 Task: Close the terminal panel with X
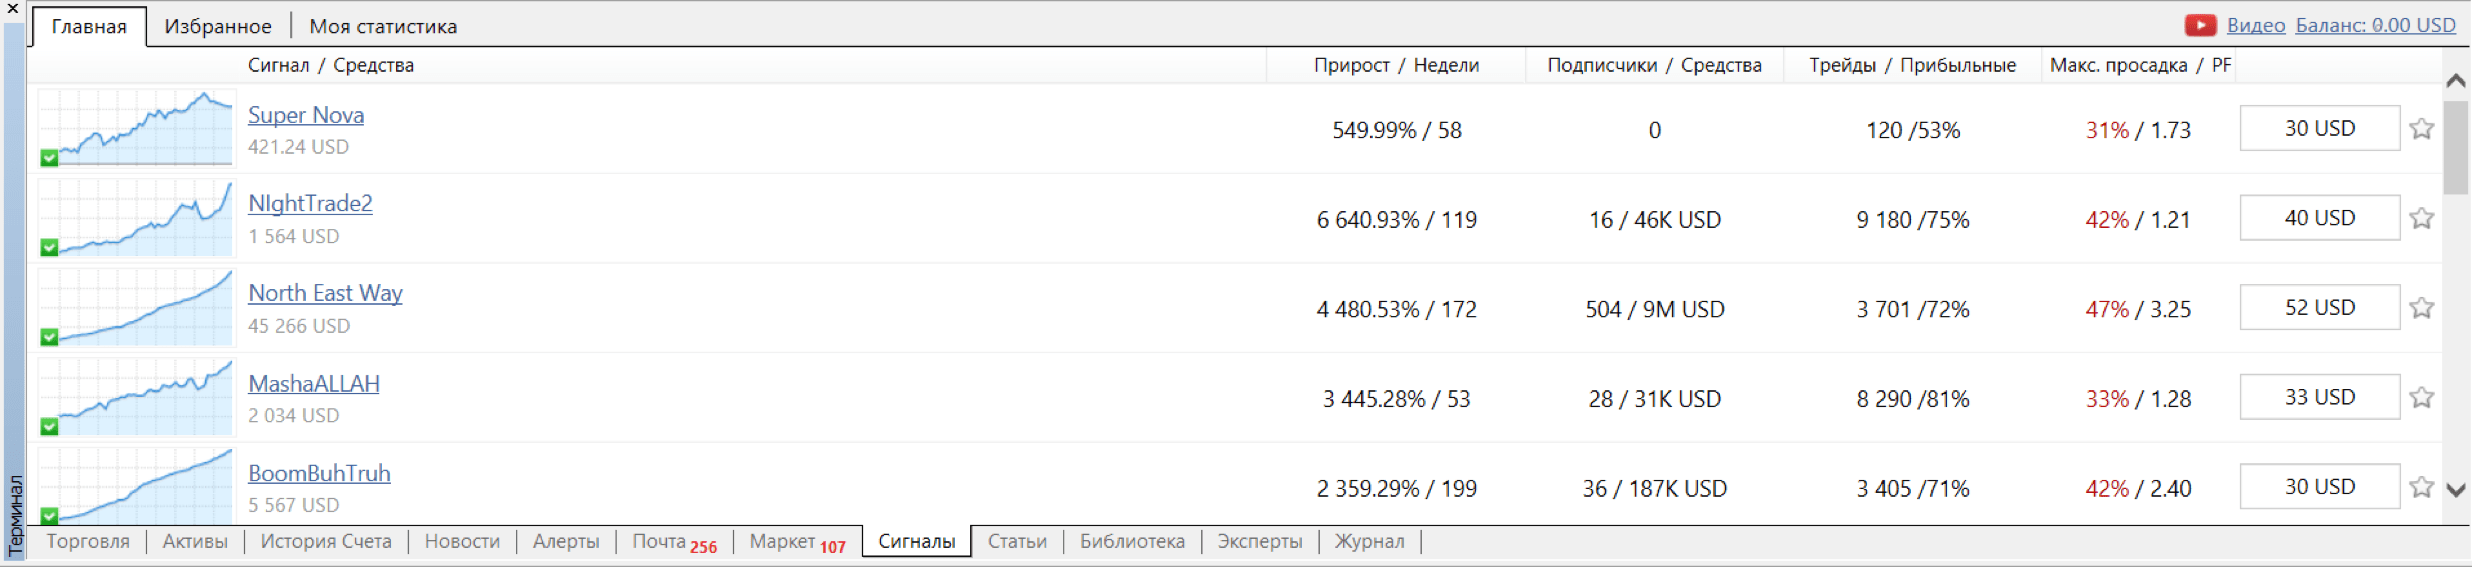(x=12, y=8)
